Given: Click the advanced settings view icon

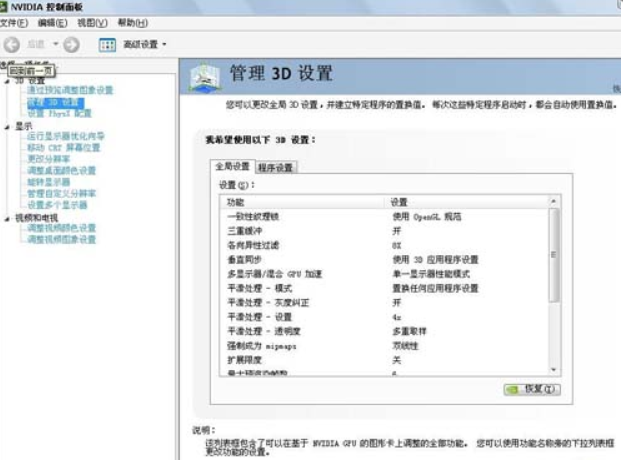Looking at the screenshot, I should [x=107, y=45].
